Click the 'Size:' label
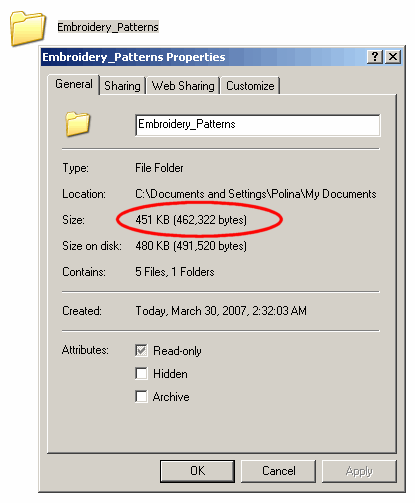415x503 pixels. [x=73, y=220]
